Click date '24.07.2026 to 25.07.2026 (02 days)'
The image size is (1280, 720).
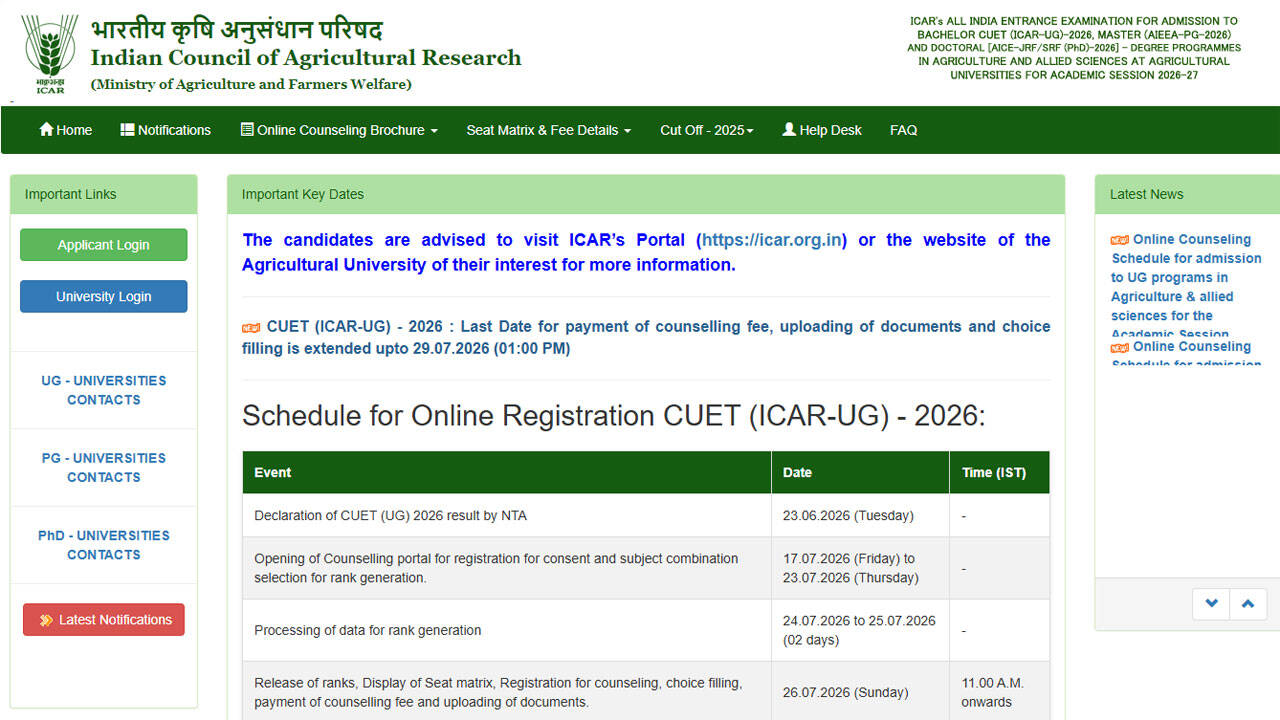pos(859,630)
